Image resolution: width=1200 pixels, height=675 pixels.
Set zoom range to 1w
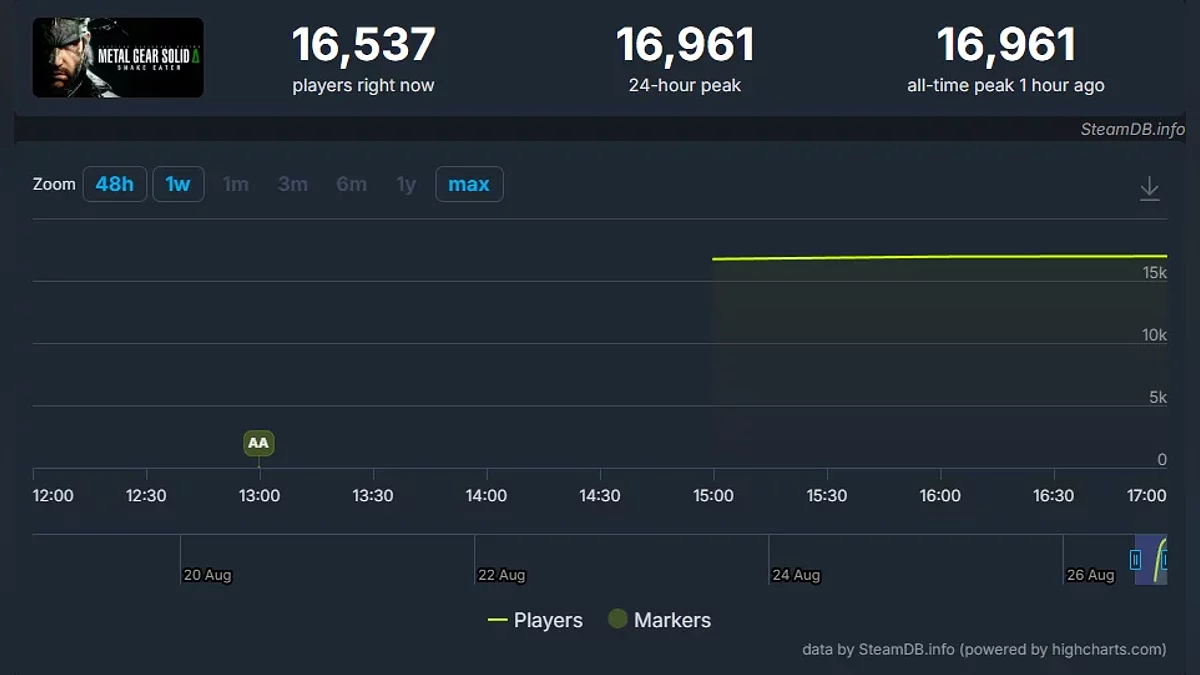pos(178,184)
